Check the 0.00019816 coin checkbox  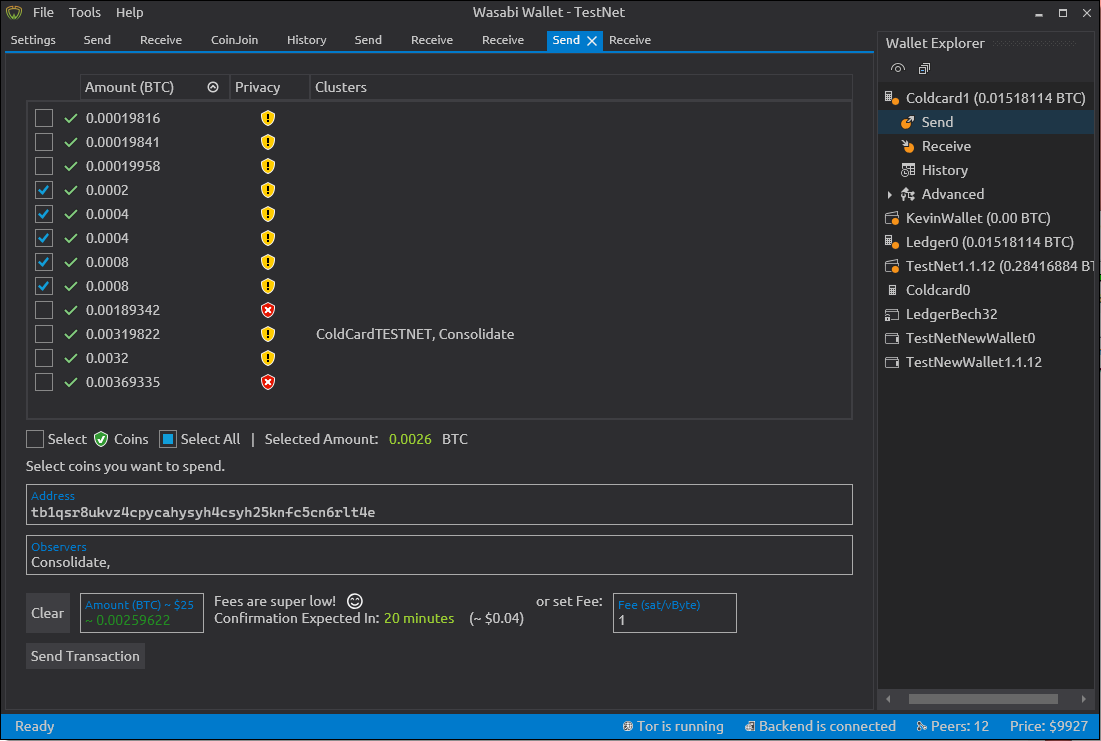point(44,118)
